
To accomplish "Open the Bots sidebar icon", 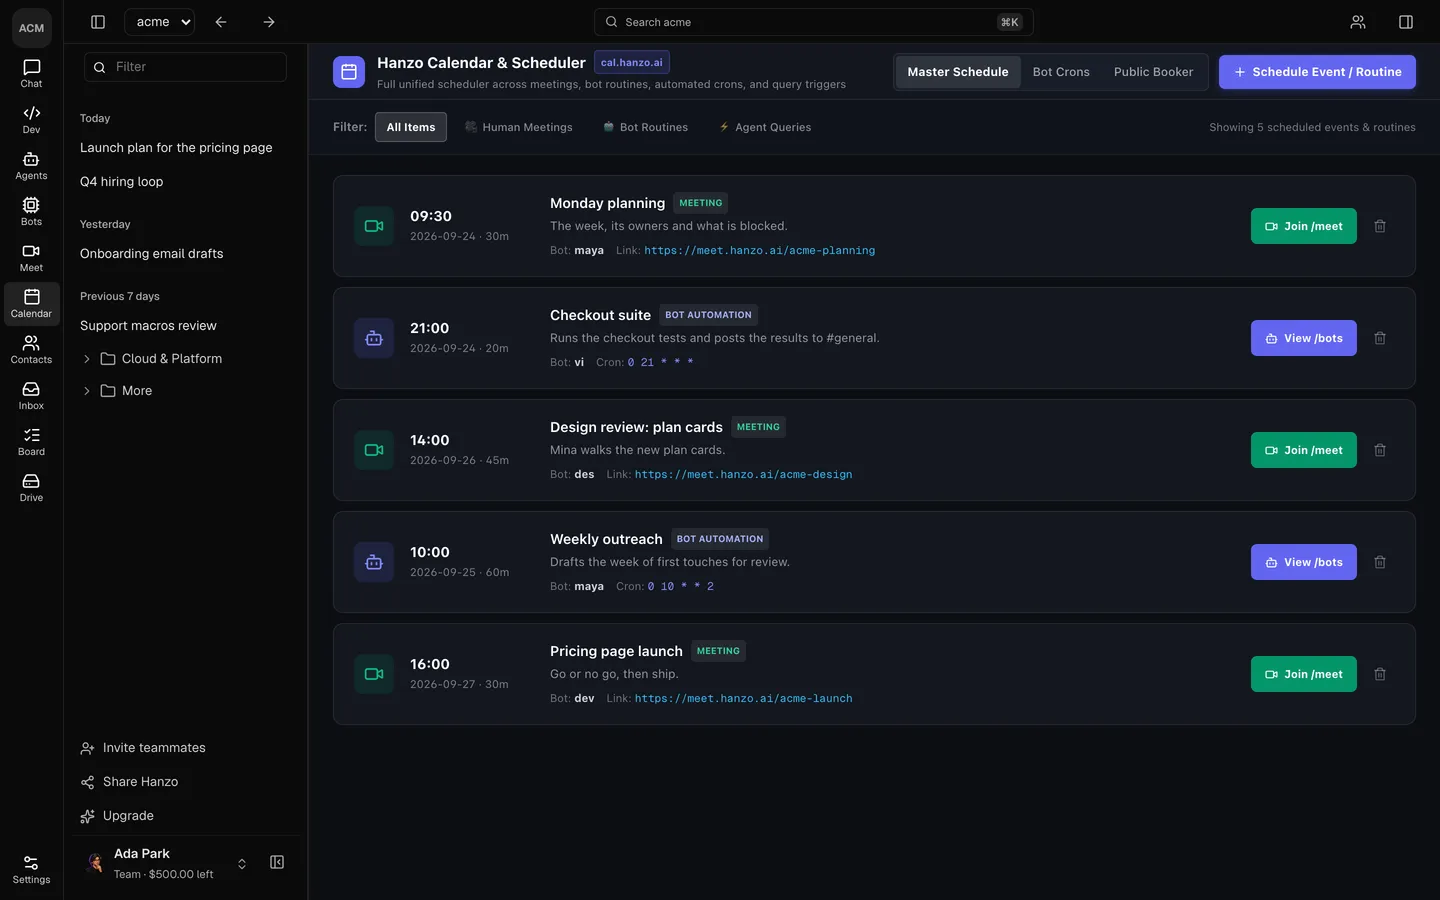I will (x=31, y=212).
